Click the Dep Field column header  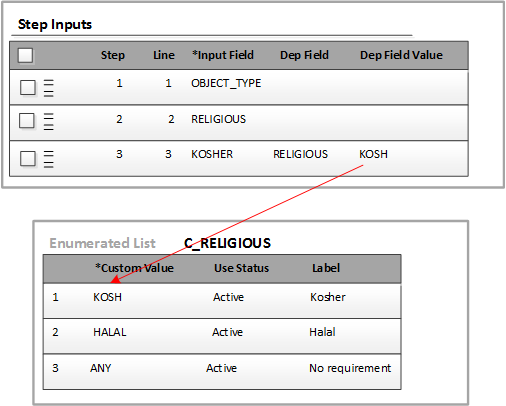[304, 55]
